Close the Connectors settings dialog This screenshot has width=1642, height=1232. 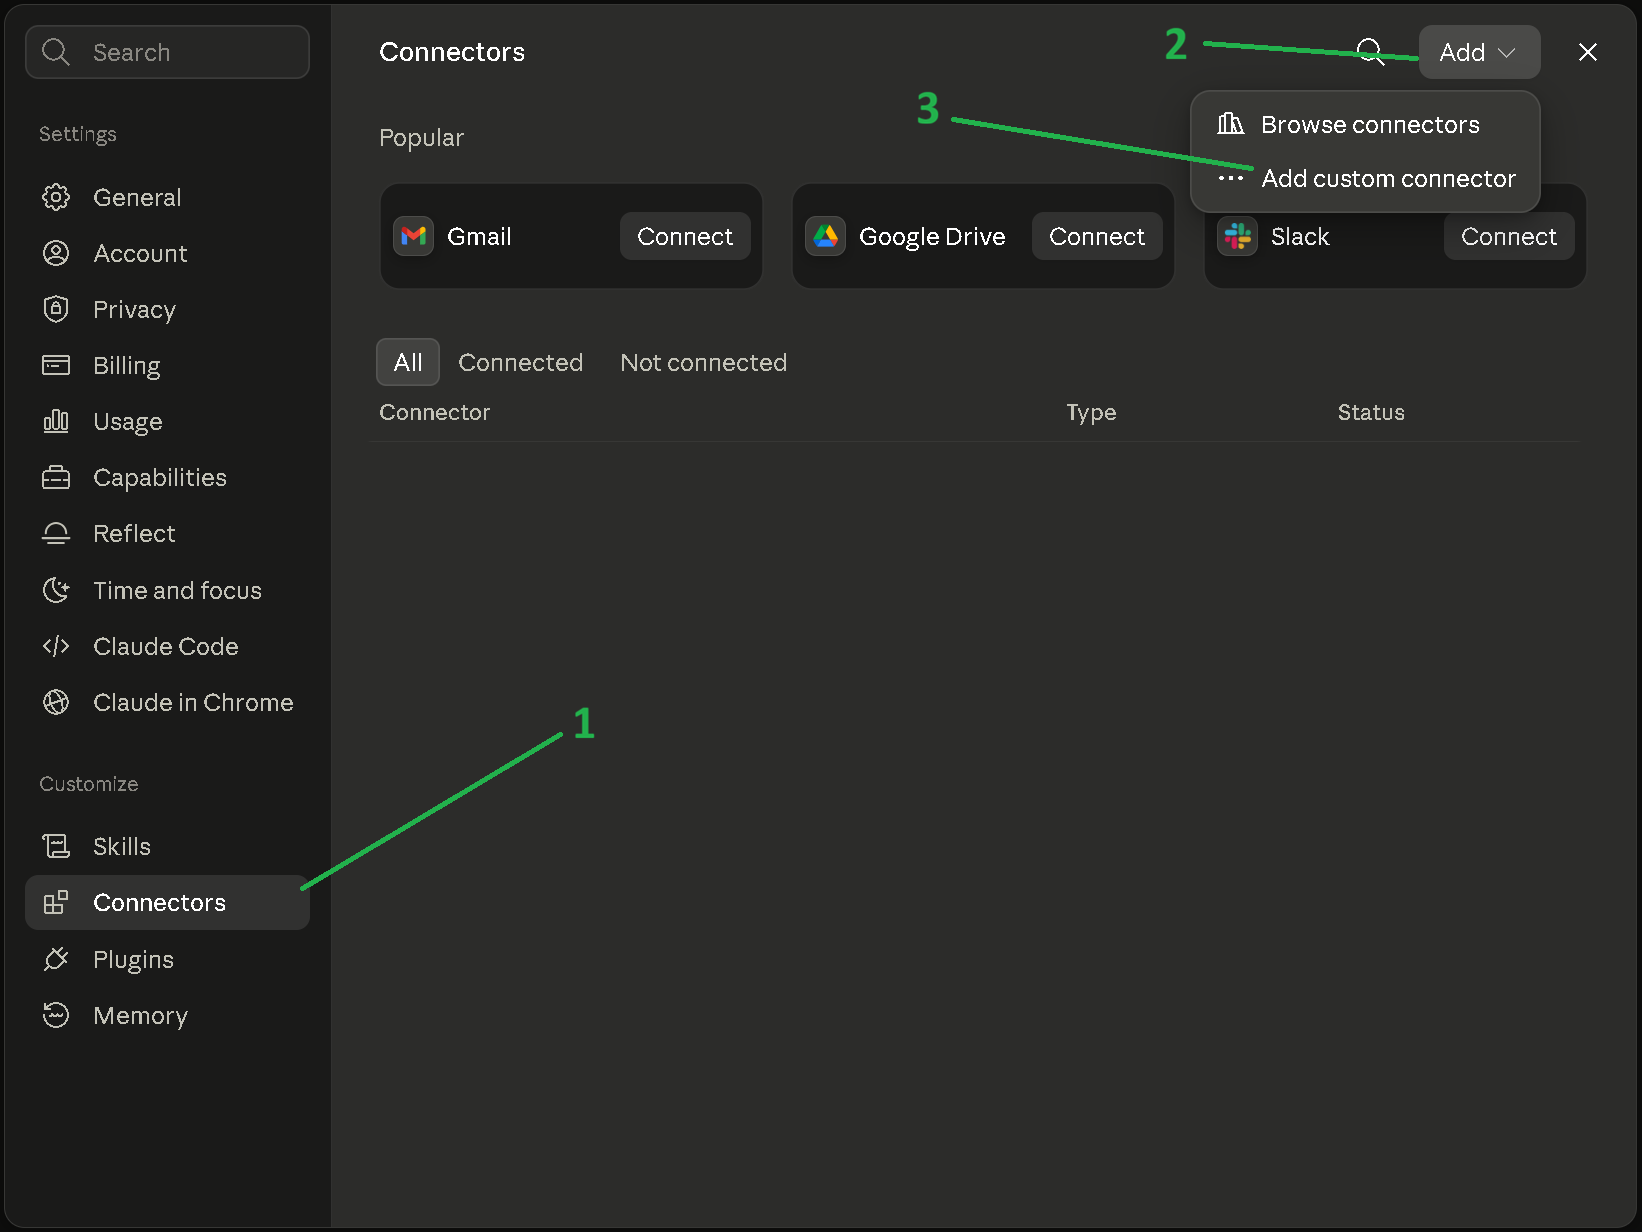[x=1587, y=52]
